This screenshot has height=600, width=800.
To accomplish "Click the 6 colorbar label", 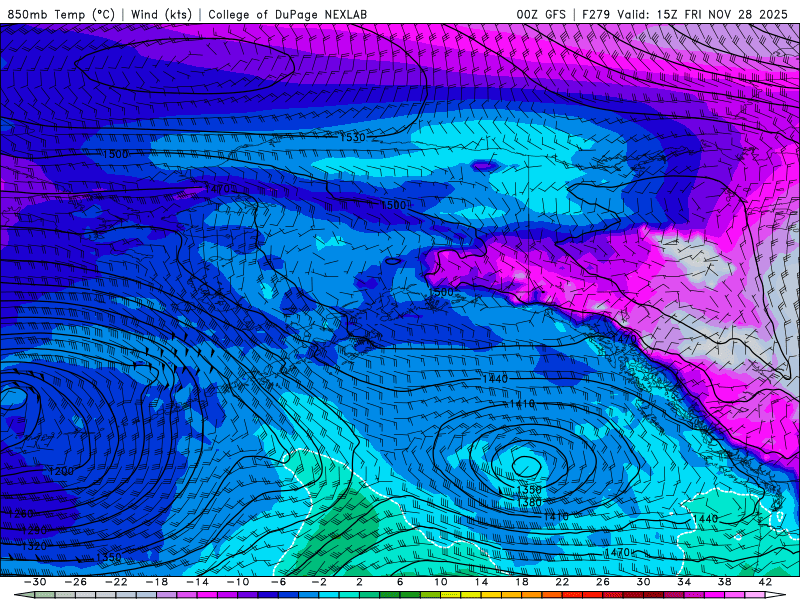I will coord(400,582).
